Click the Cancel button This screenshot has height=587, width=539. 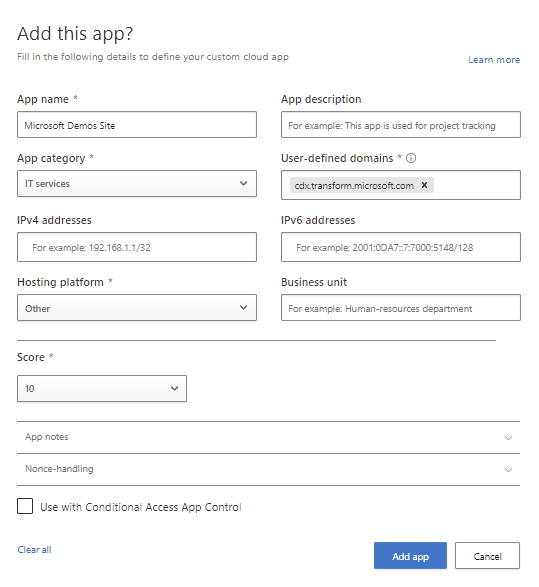click(x=487, y=556)
